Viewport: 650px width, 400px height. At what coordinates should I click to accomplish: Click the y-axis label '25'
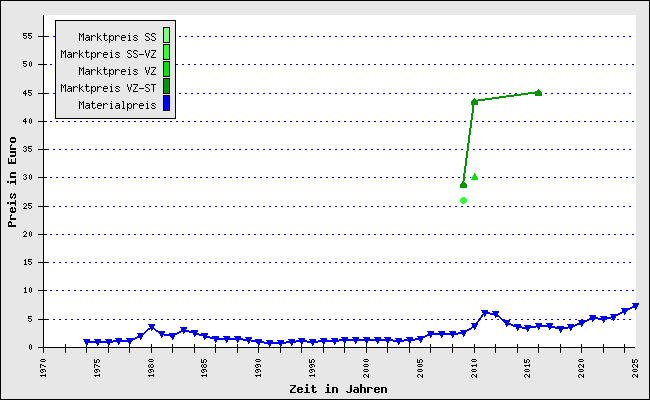27,206
